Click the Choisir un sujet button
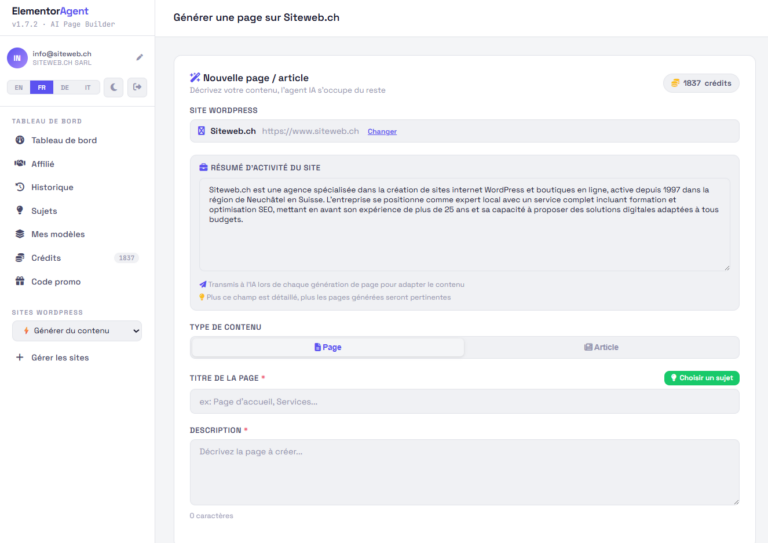This screenshot has width=768, height=543. click(701, 378)
